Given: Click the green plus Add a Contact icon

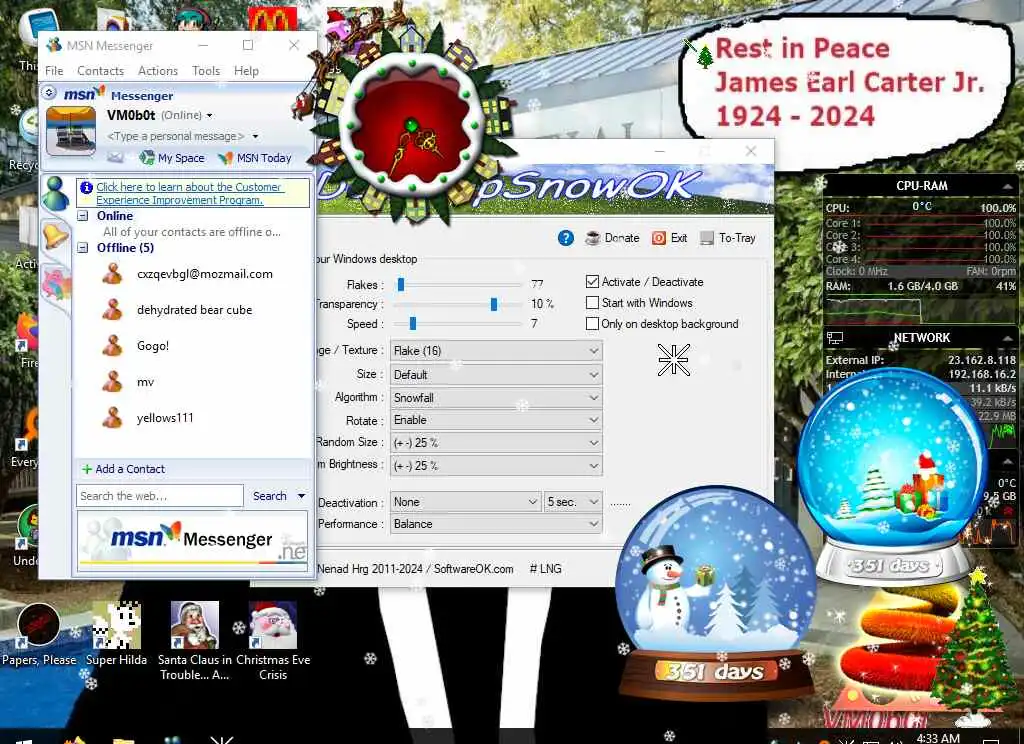Looking at the screenshot, I should click(86, 469).
